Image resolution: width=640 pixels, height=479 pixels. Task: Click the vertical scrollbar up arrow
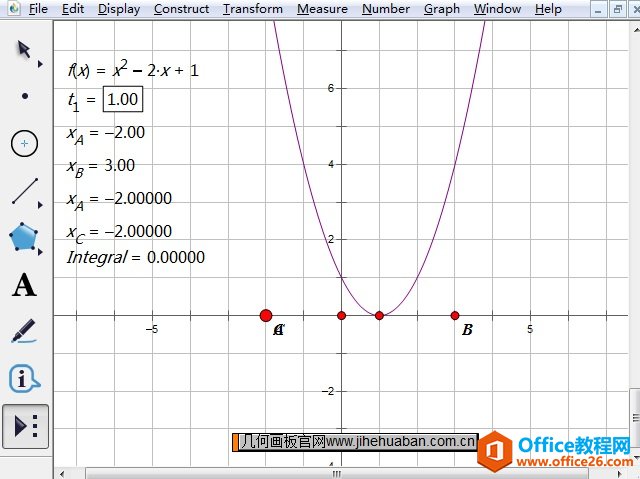click(636, 29)
